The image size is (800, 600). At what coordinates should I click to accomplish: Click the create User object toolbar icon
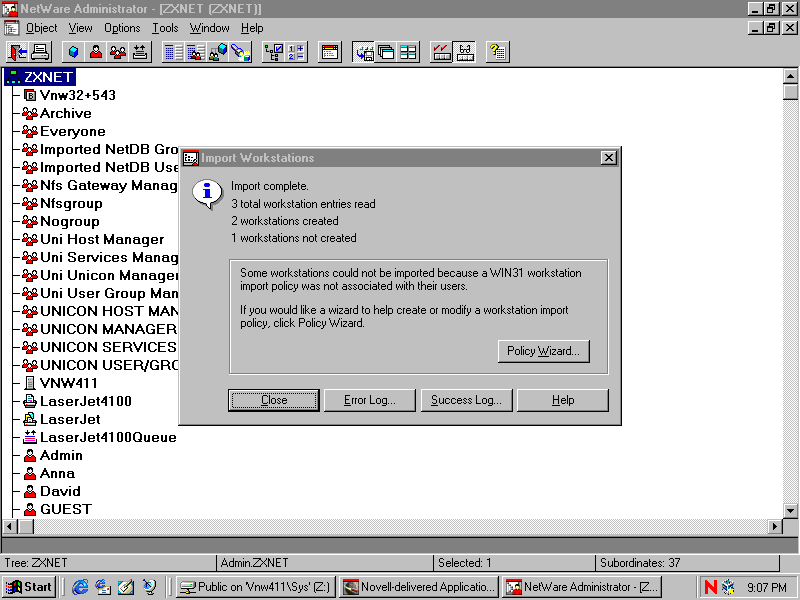pyautogui.click(x=95, y=52)
